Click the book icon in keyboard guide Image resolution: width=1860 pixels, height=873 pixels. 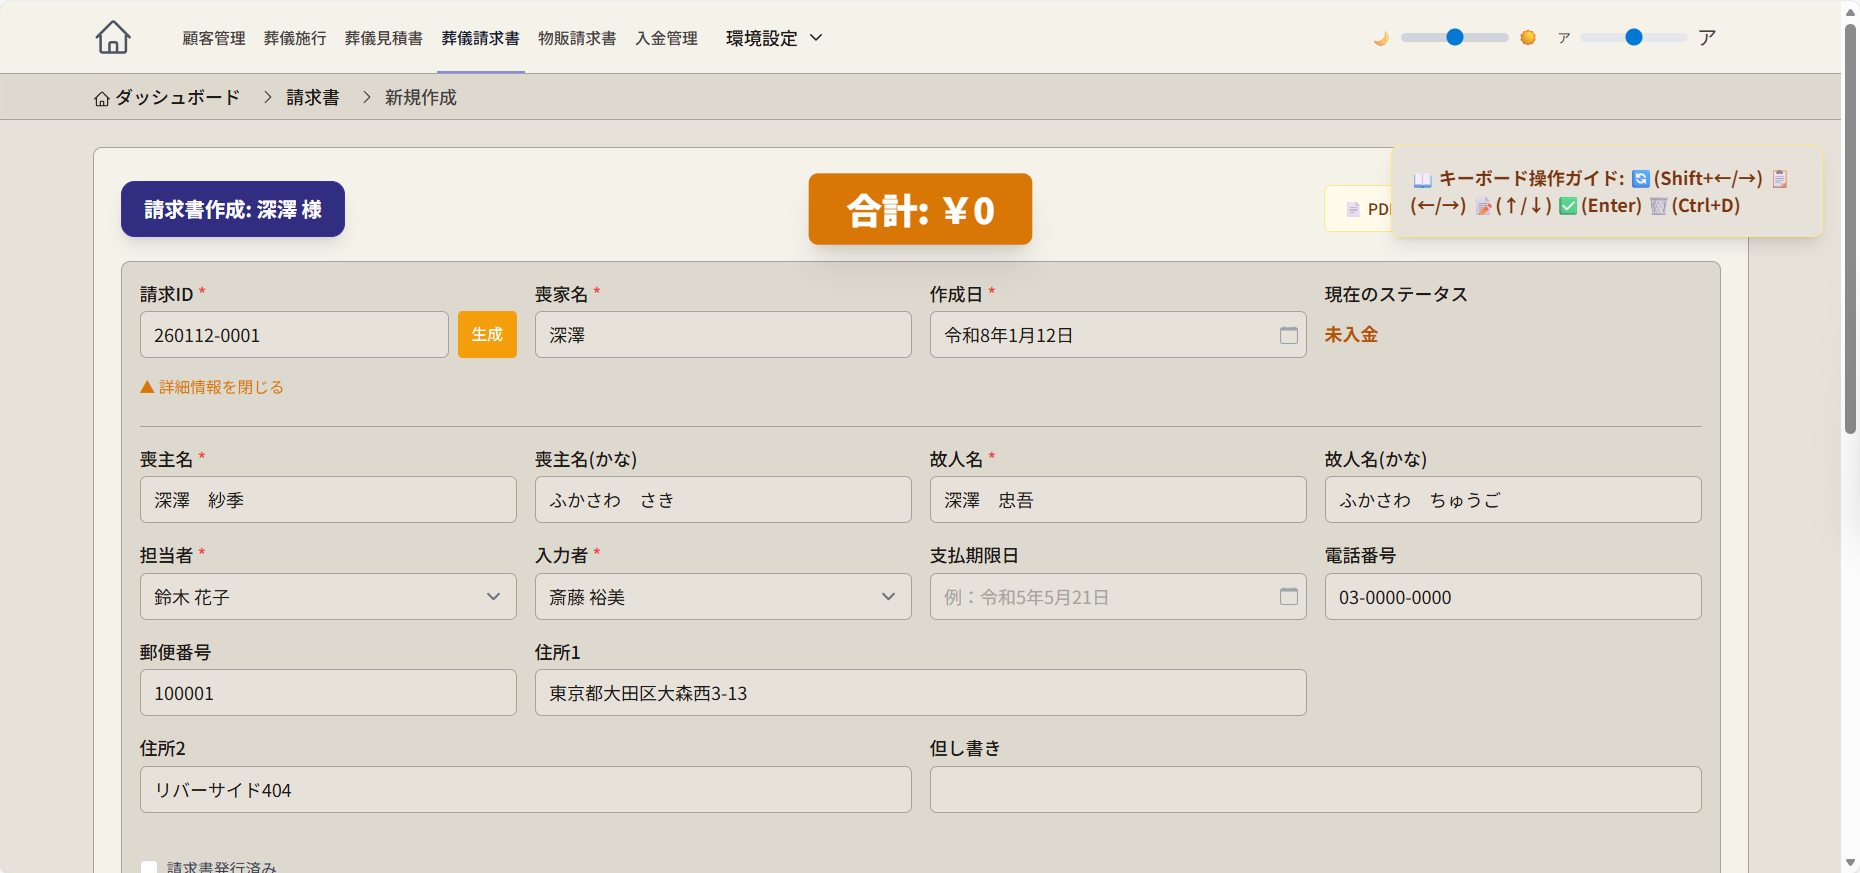pyautogui.click(x=1422, y=179)
